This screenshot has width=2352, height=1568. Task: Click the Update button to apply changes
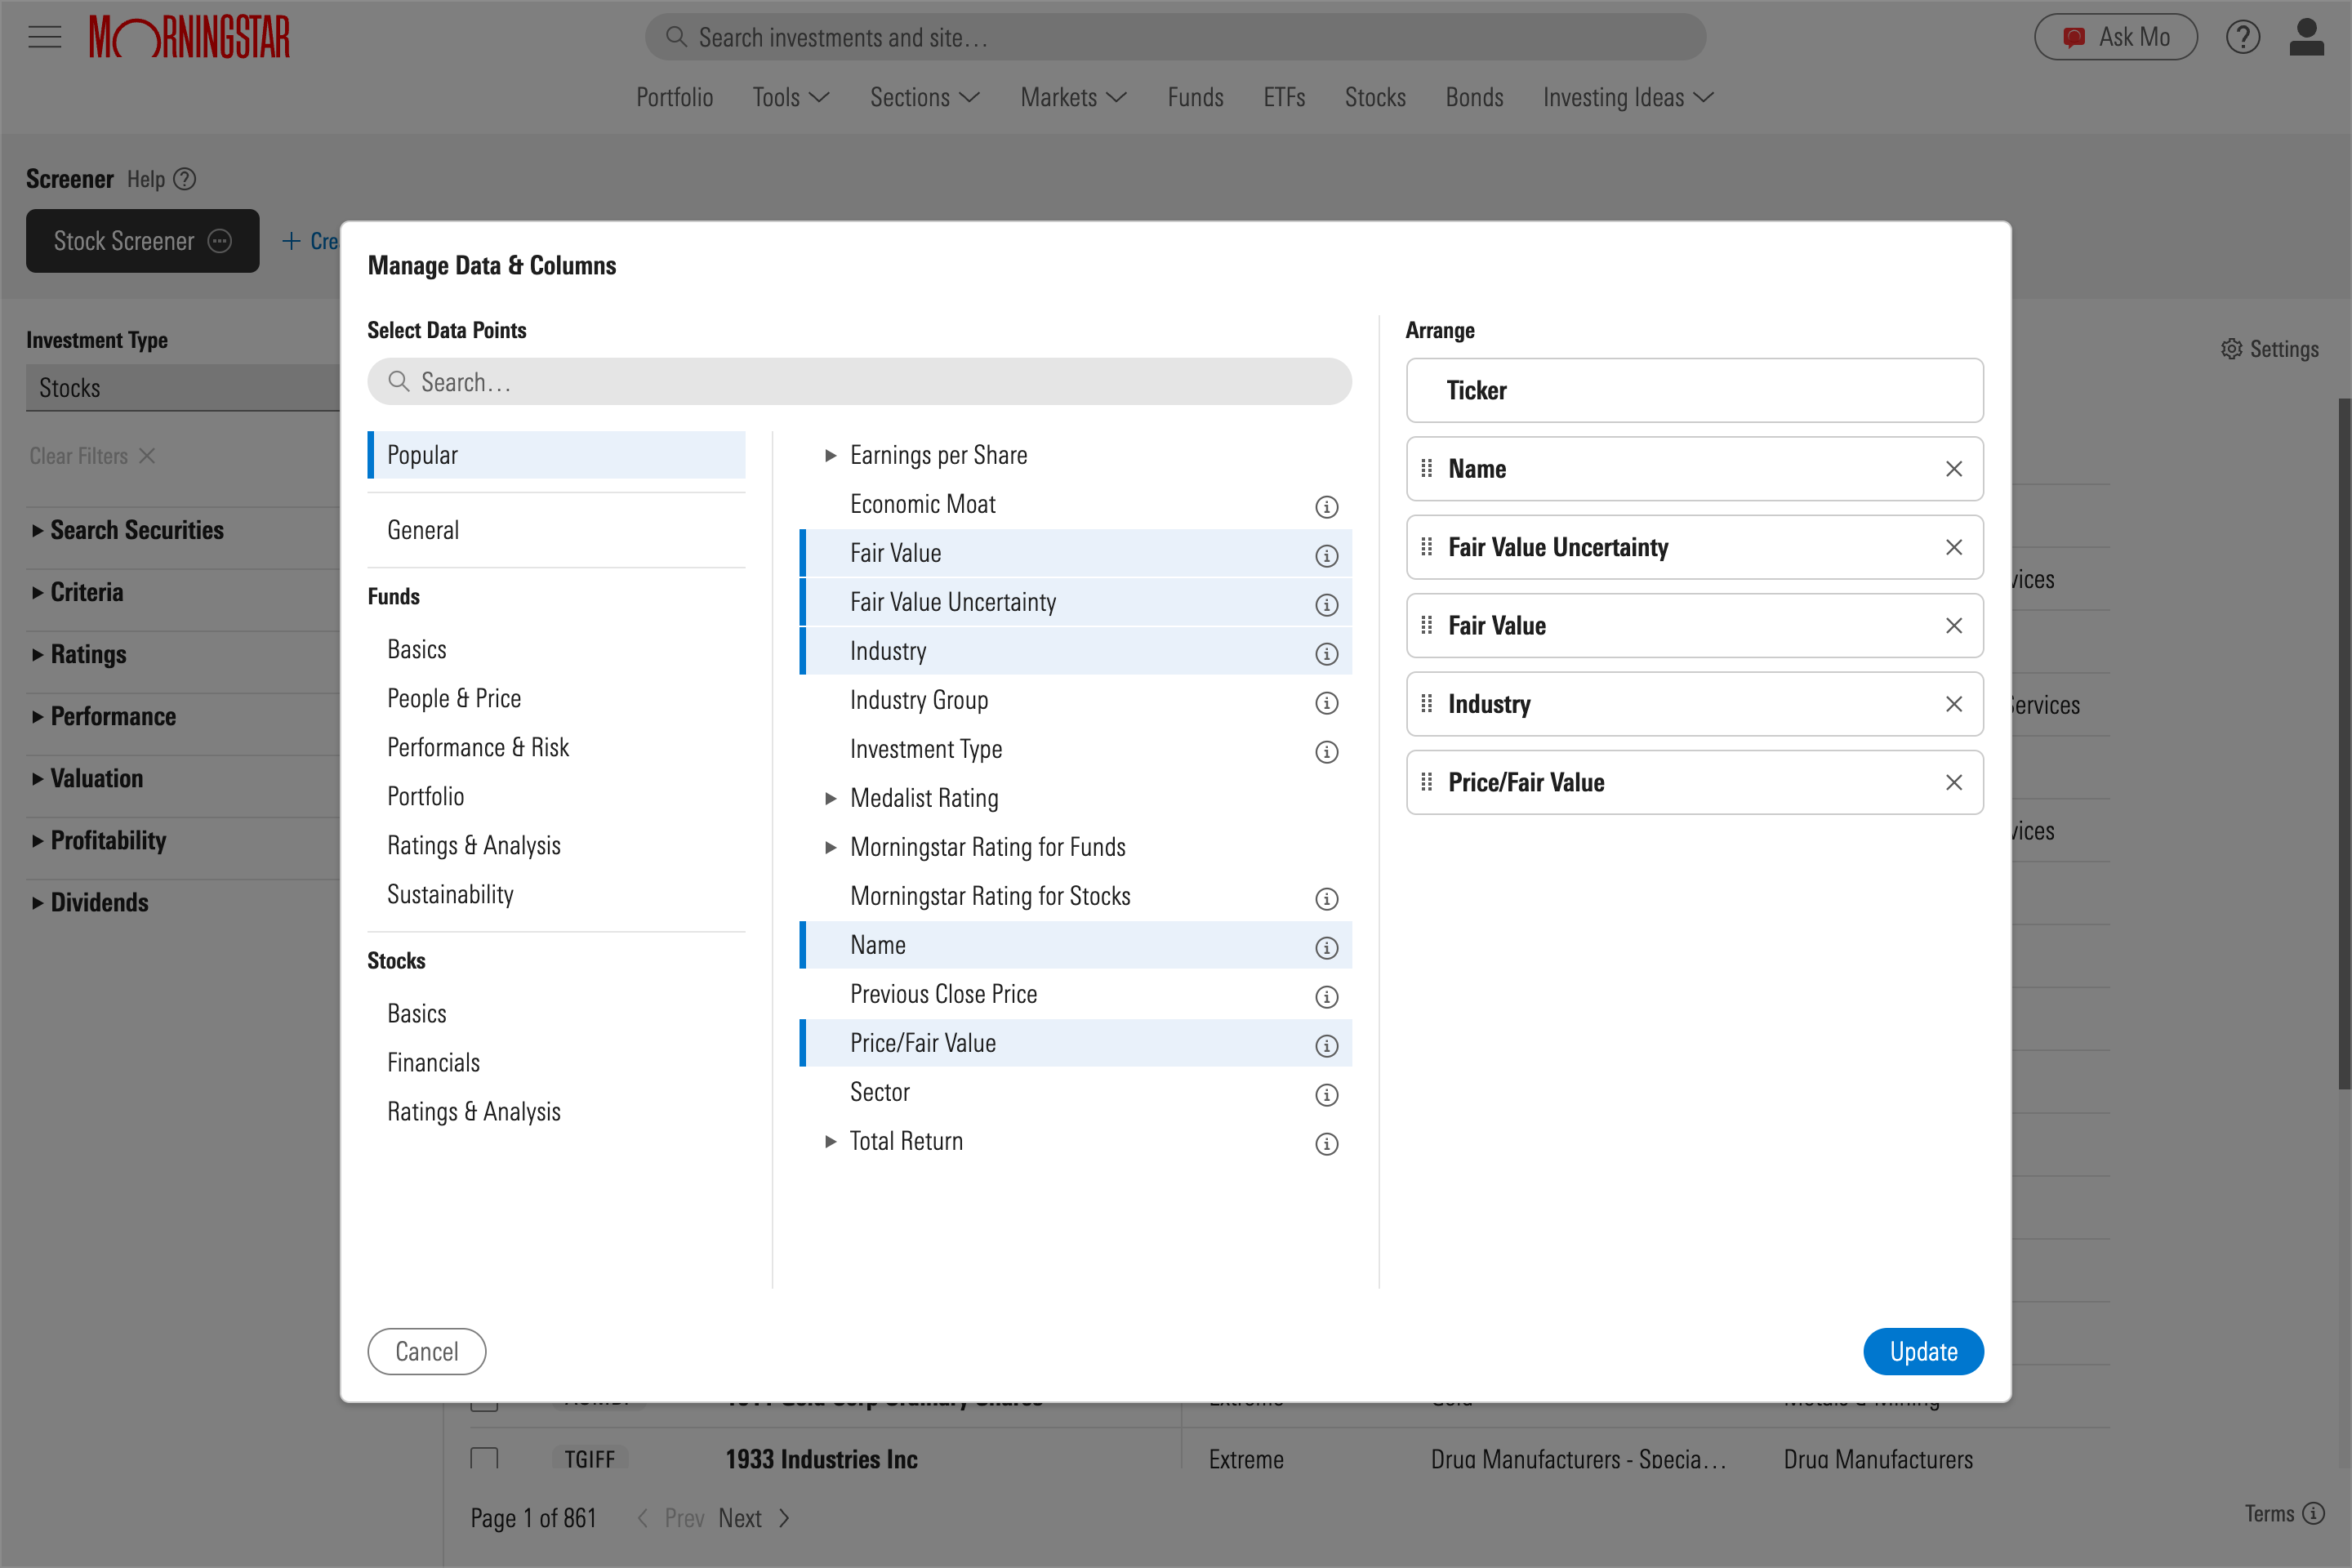1923,1351
